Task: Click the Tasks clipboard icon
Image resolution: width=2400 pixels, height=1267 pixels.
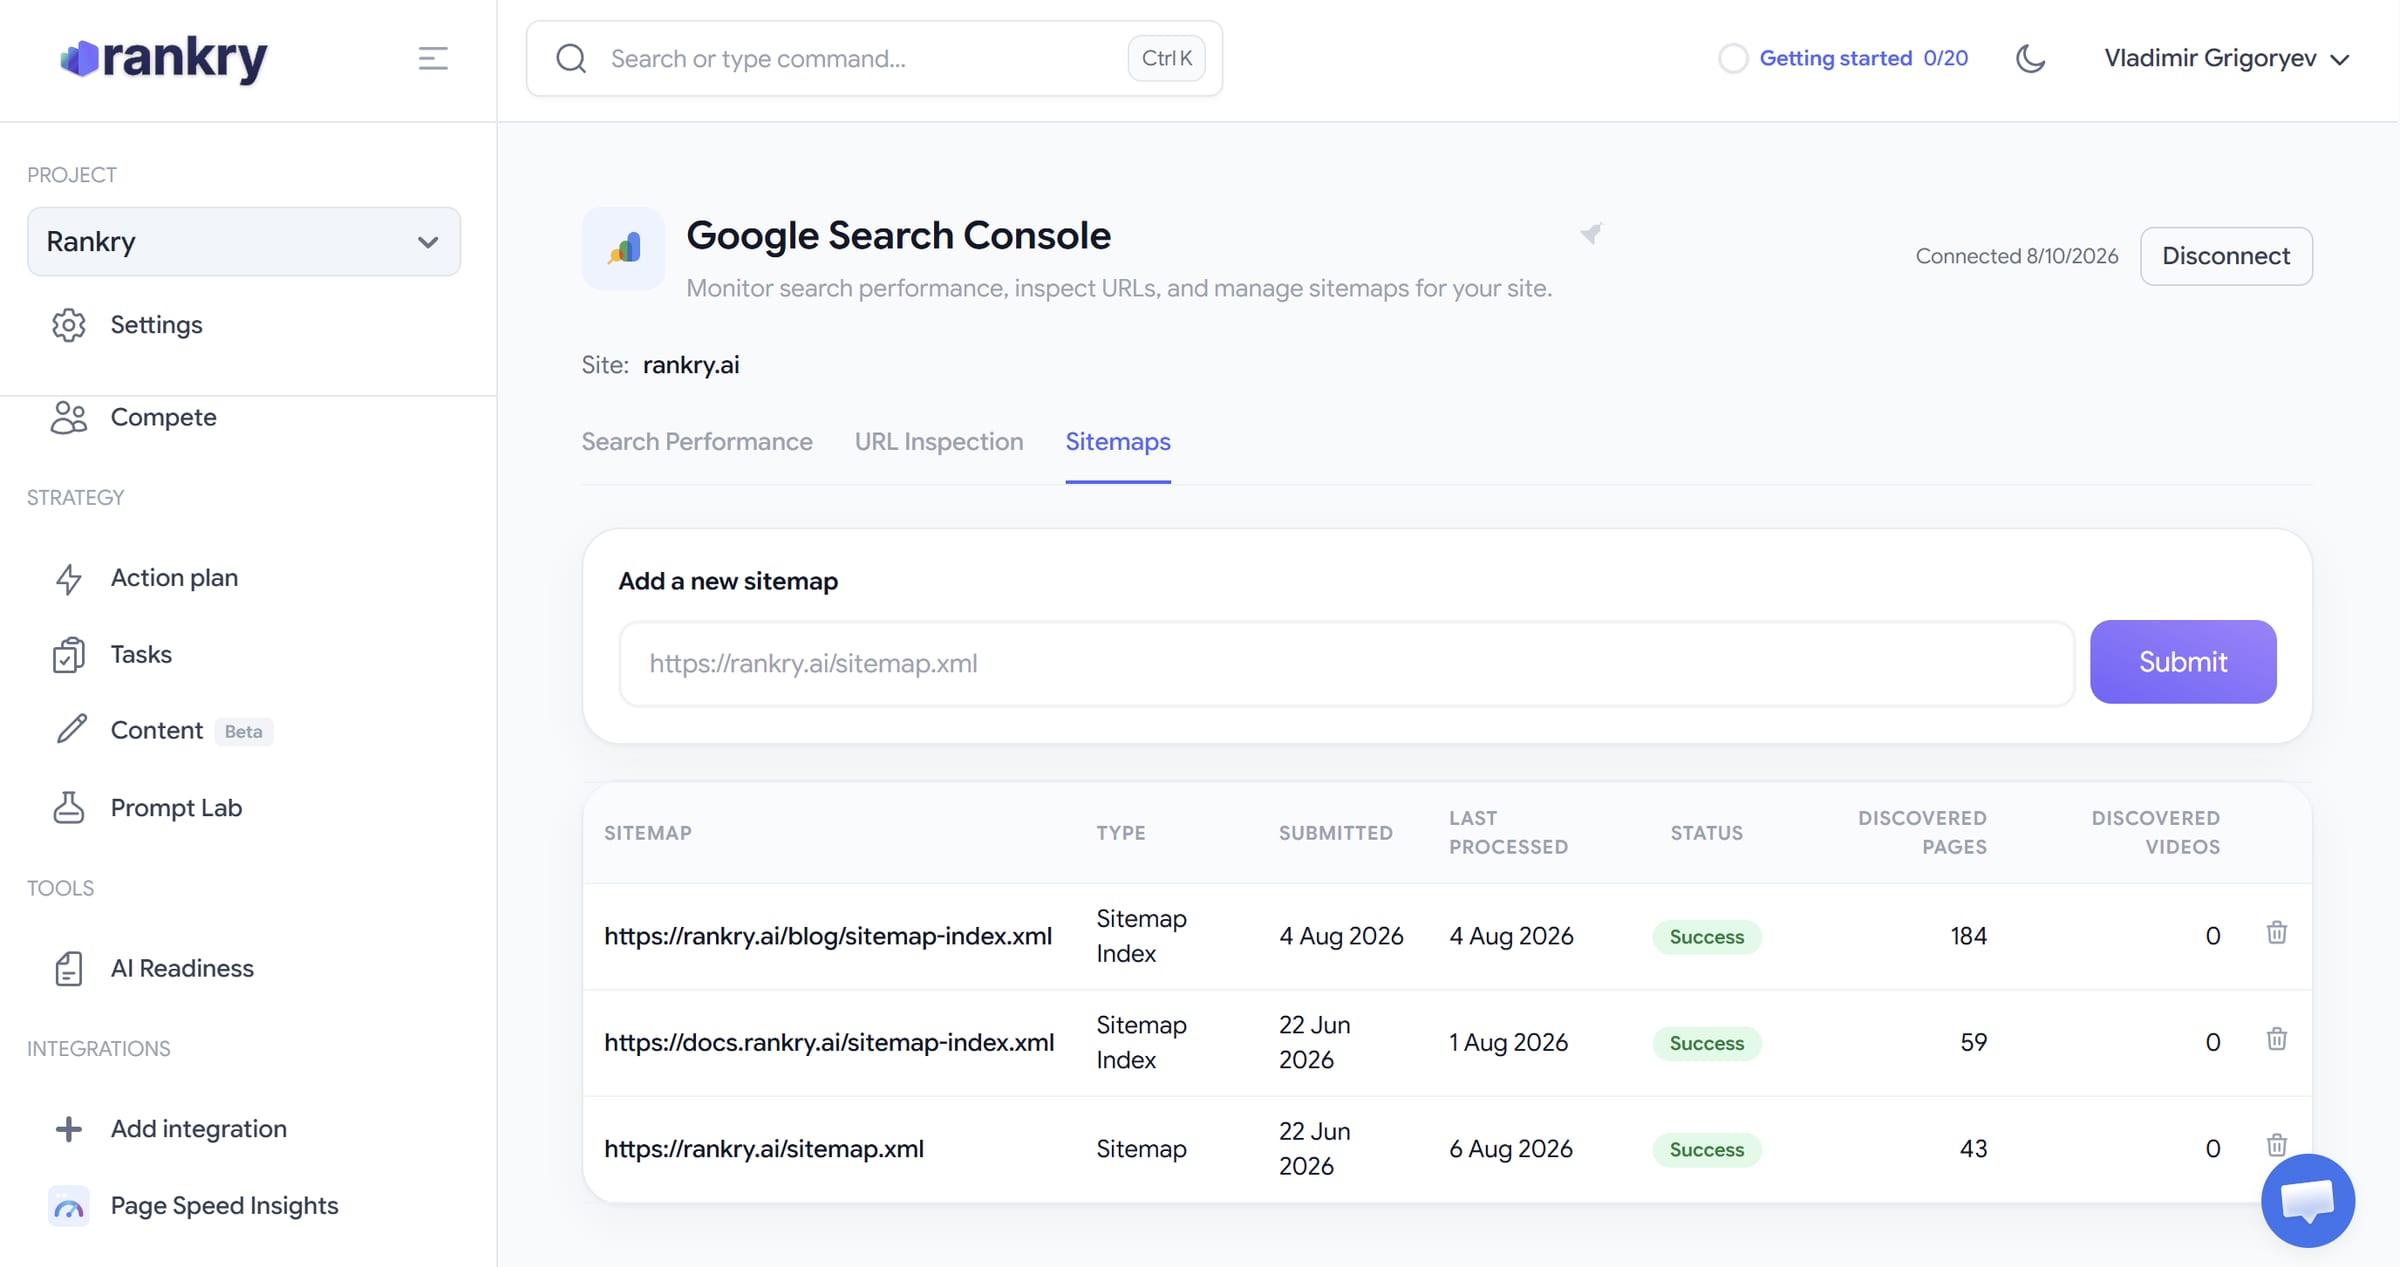Action: coord(69,655)
